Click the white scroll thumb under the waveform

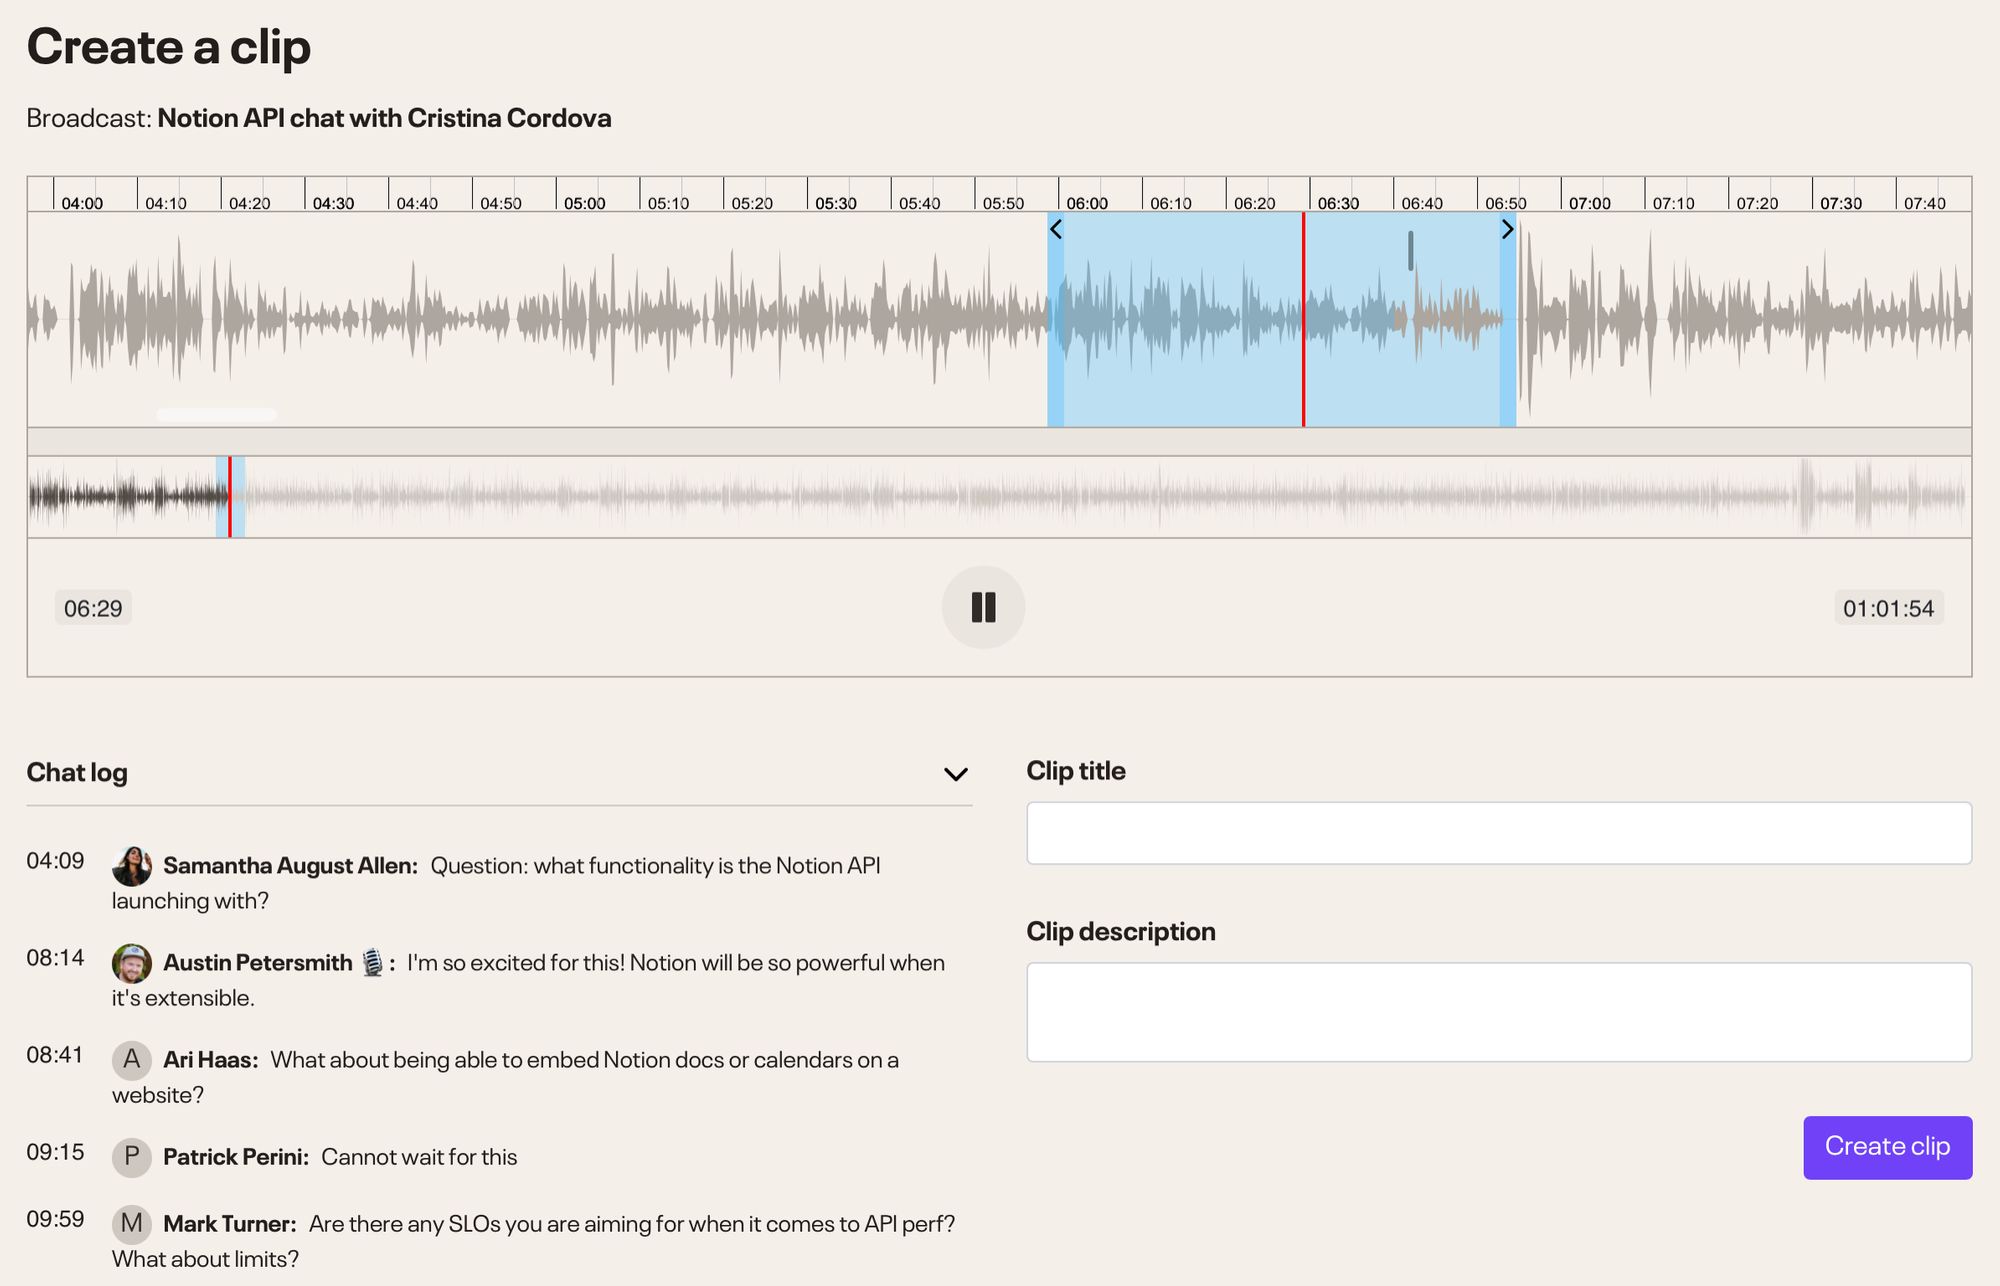(x=217, y=414)
